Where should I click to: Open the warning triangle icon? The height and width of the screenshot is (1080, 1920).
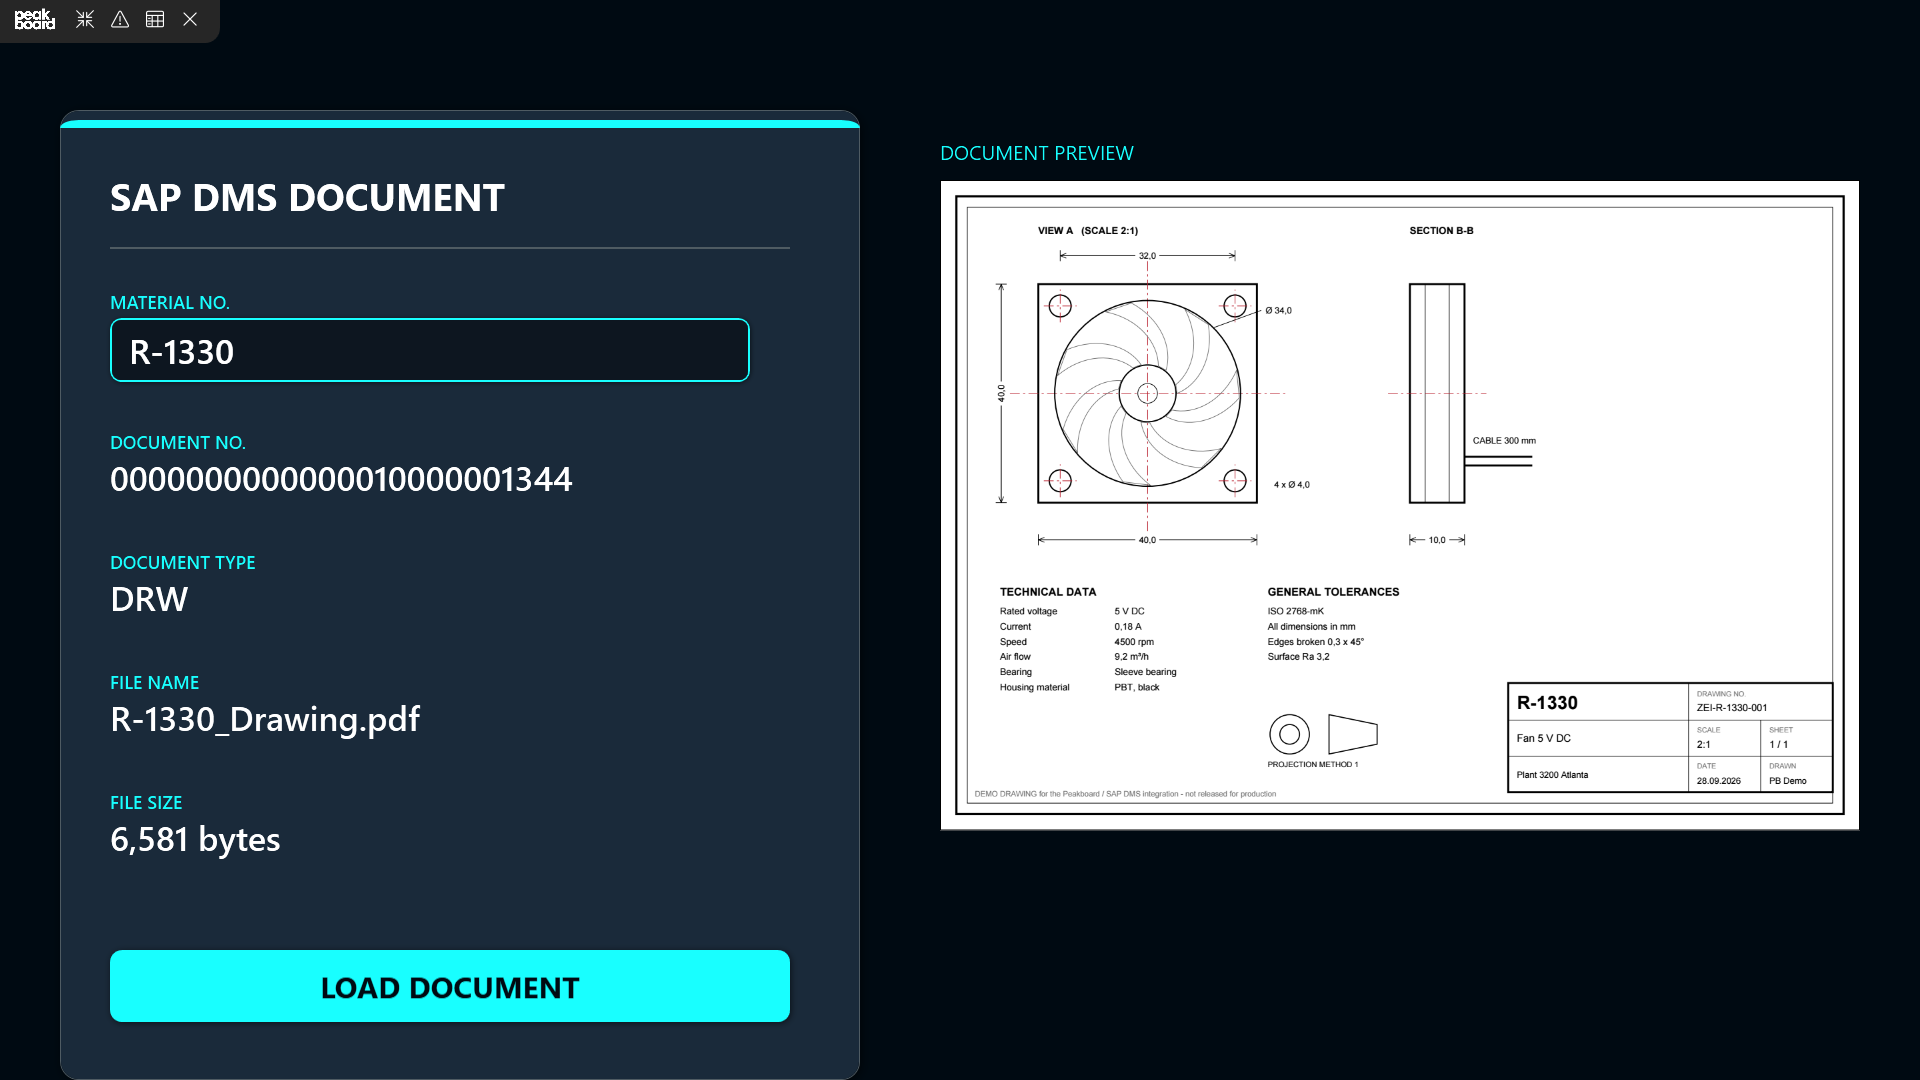click(x=120, y=19)
